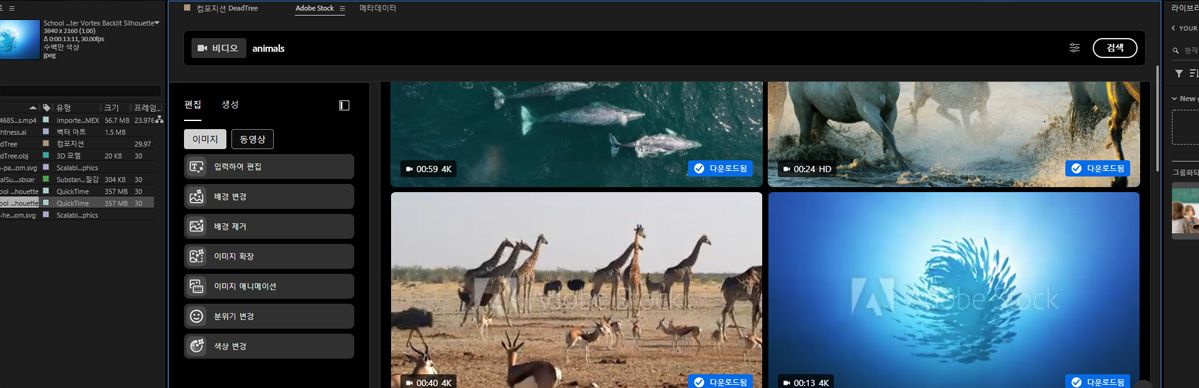Click the label color box on the 컴포지션 row
The height and width of the screenshot is (388, 1199).
point(46,144)
